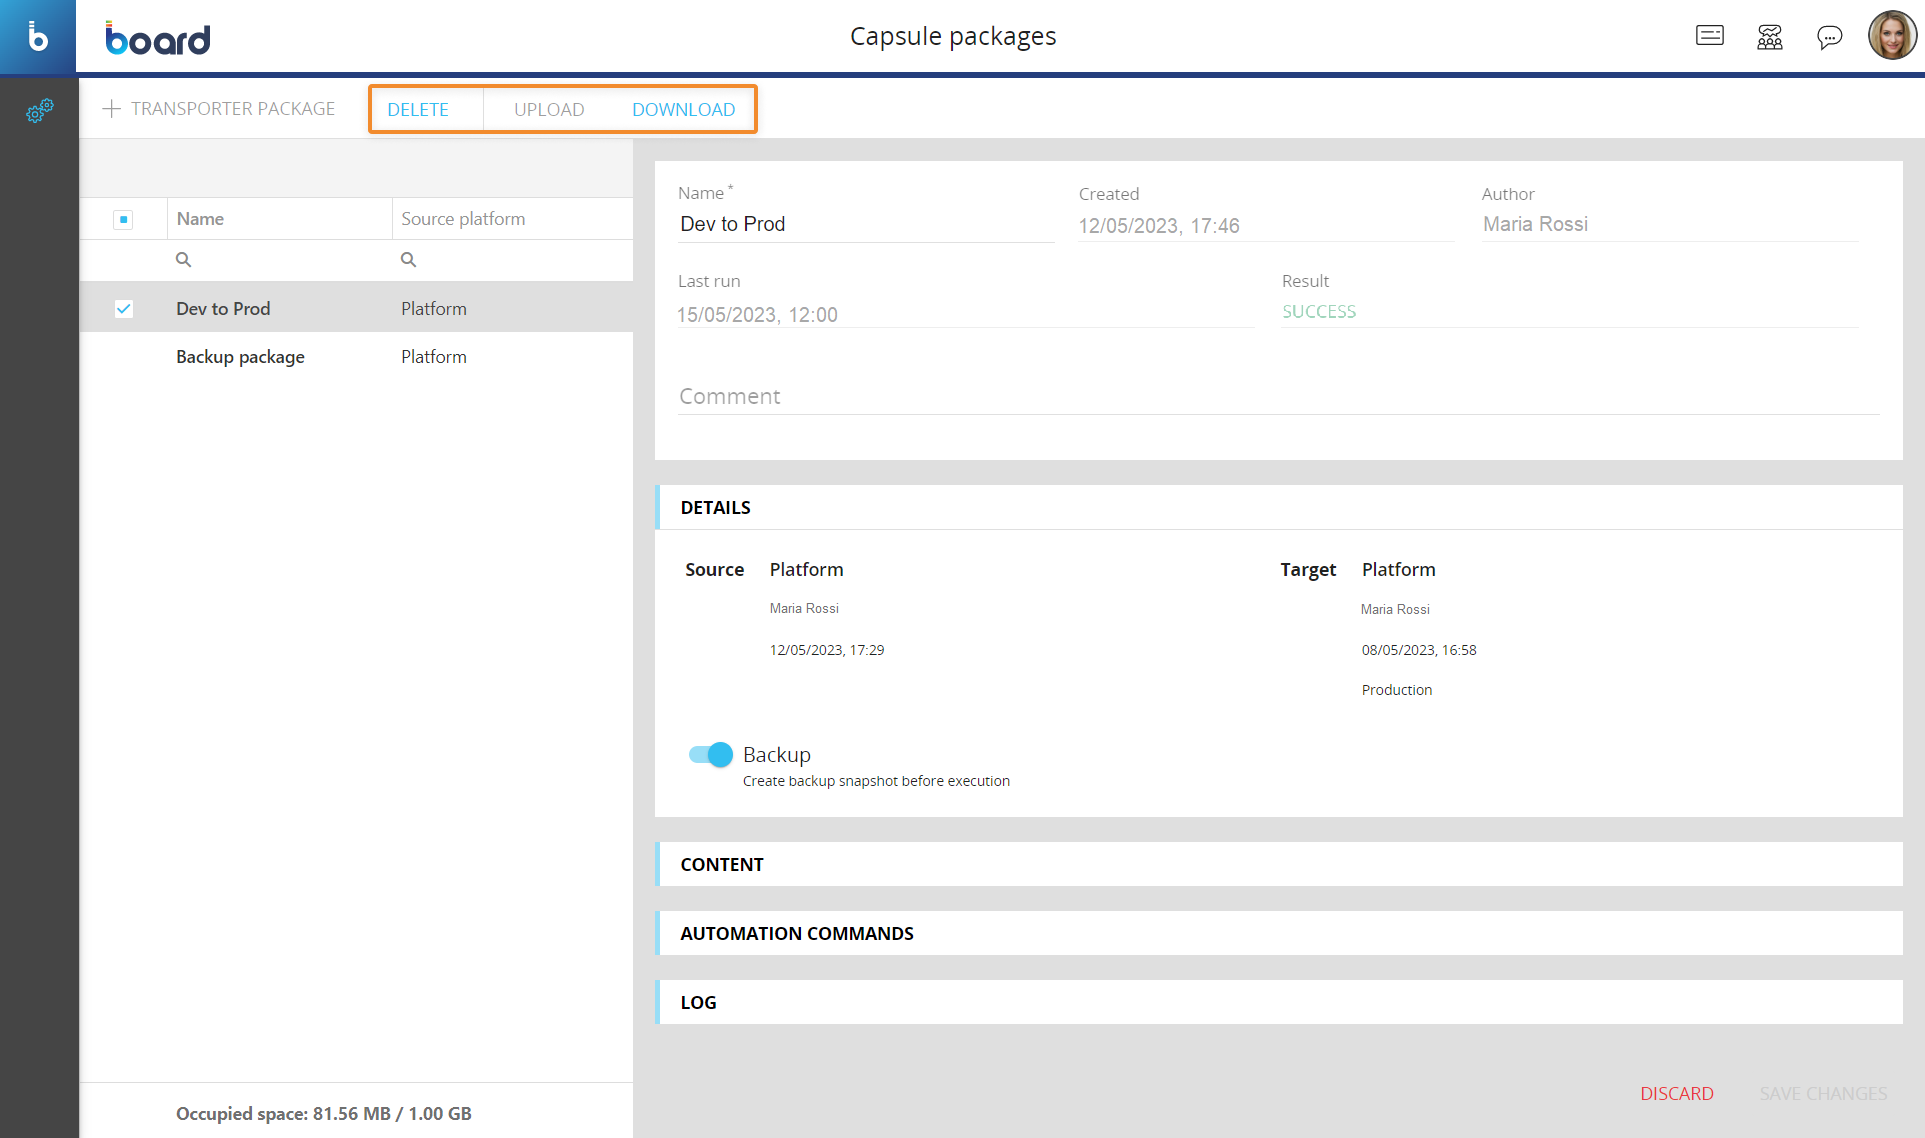
Task: Click into the Comment input field
Action: click(1277, 397)
